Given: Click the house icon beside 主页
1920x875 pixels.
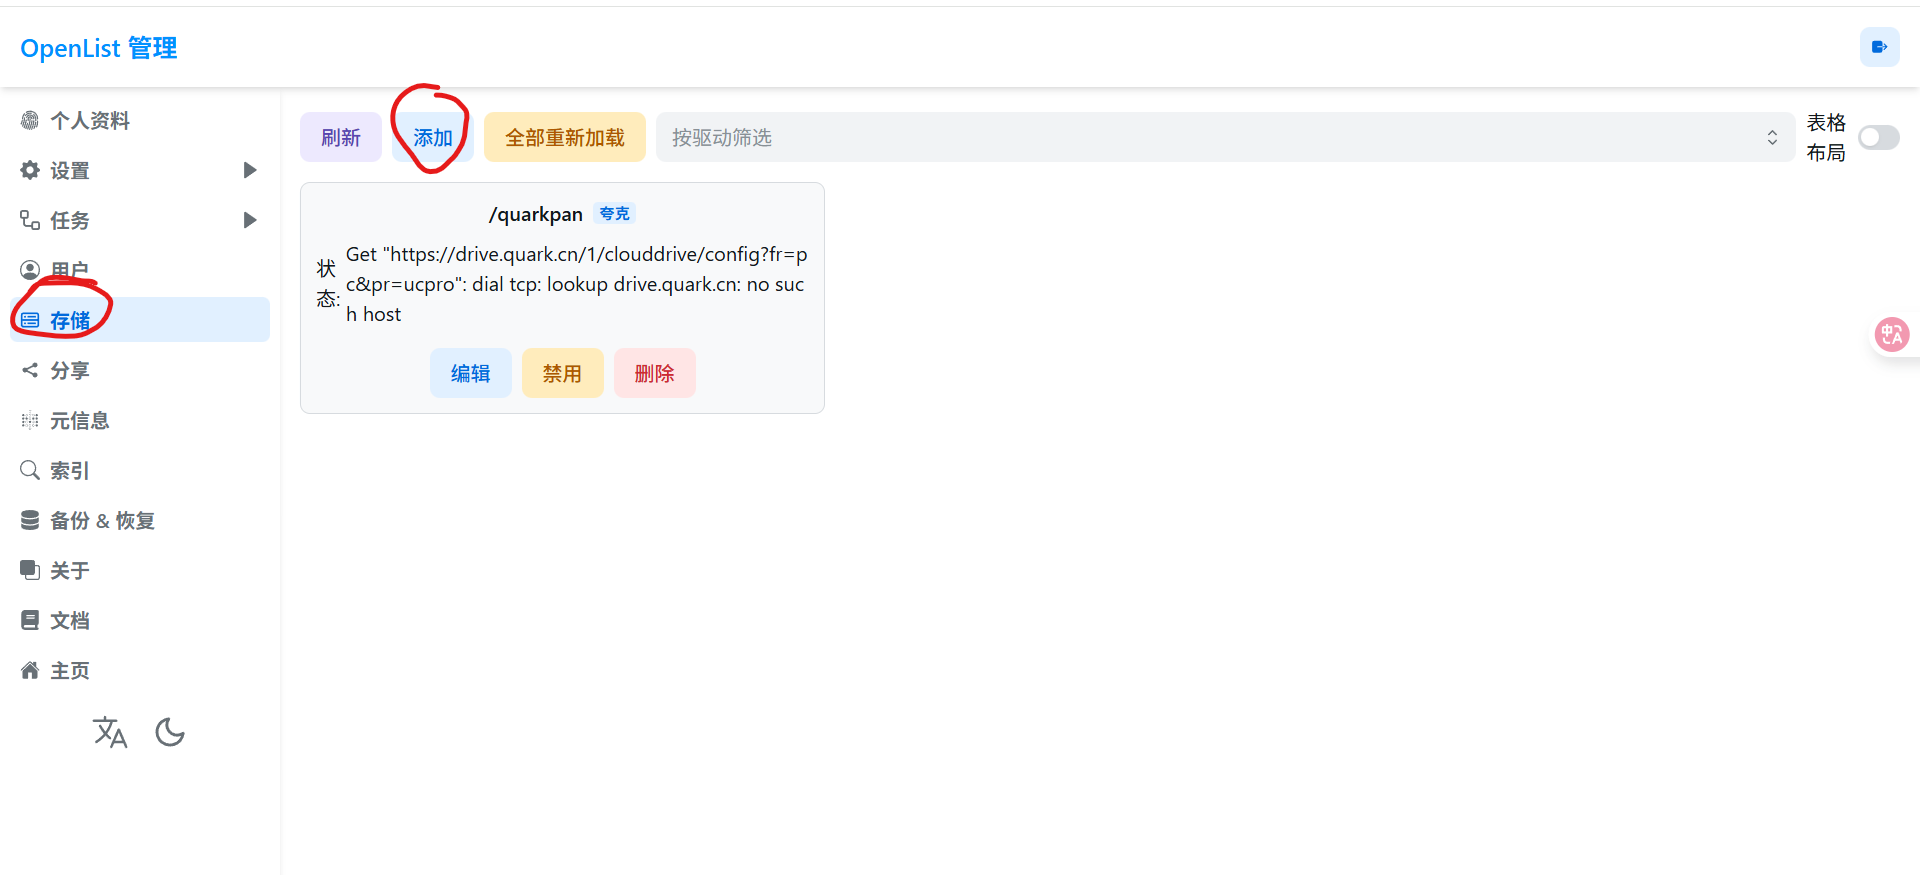Looking at the screenshot, I should [30, 670].
